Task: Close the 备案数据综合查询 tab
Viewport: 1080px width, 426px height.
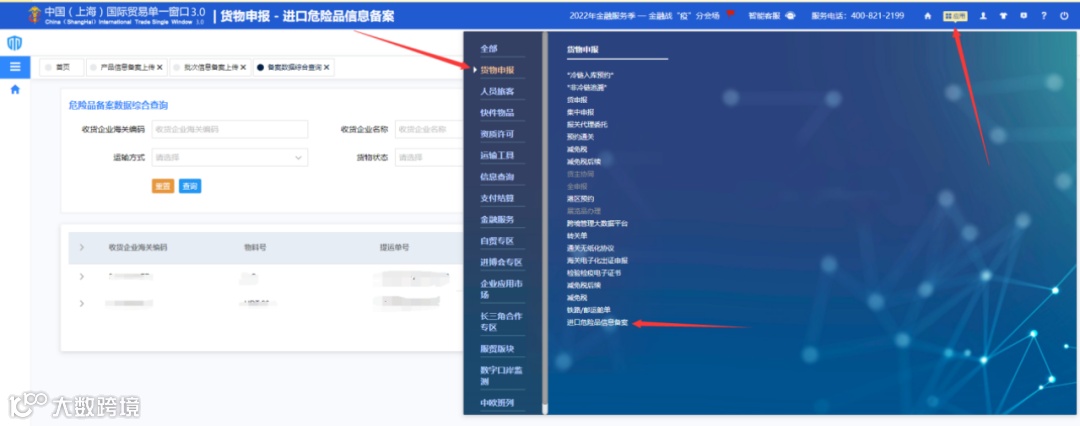Action: click(326, 68)
